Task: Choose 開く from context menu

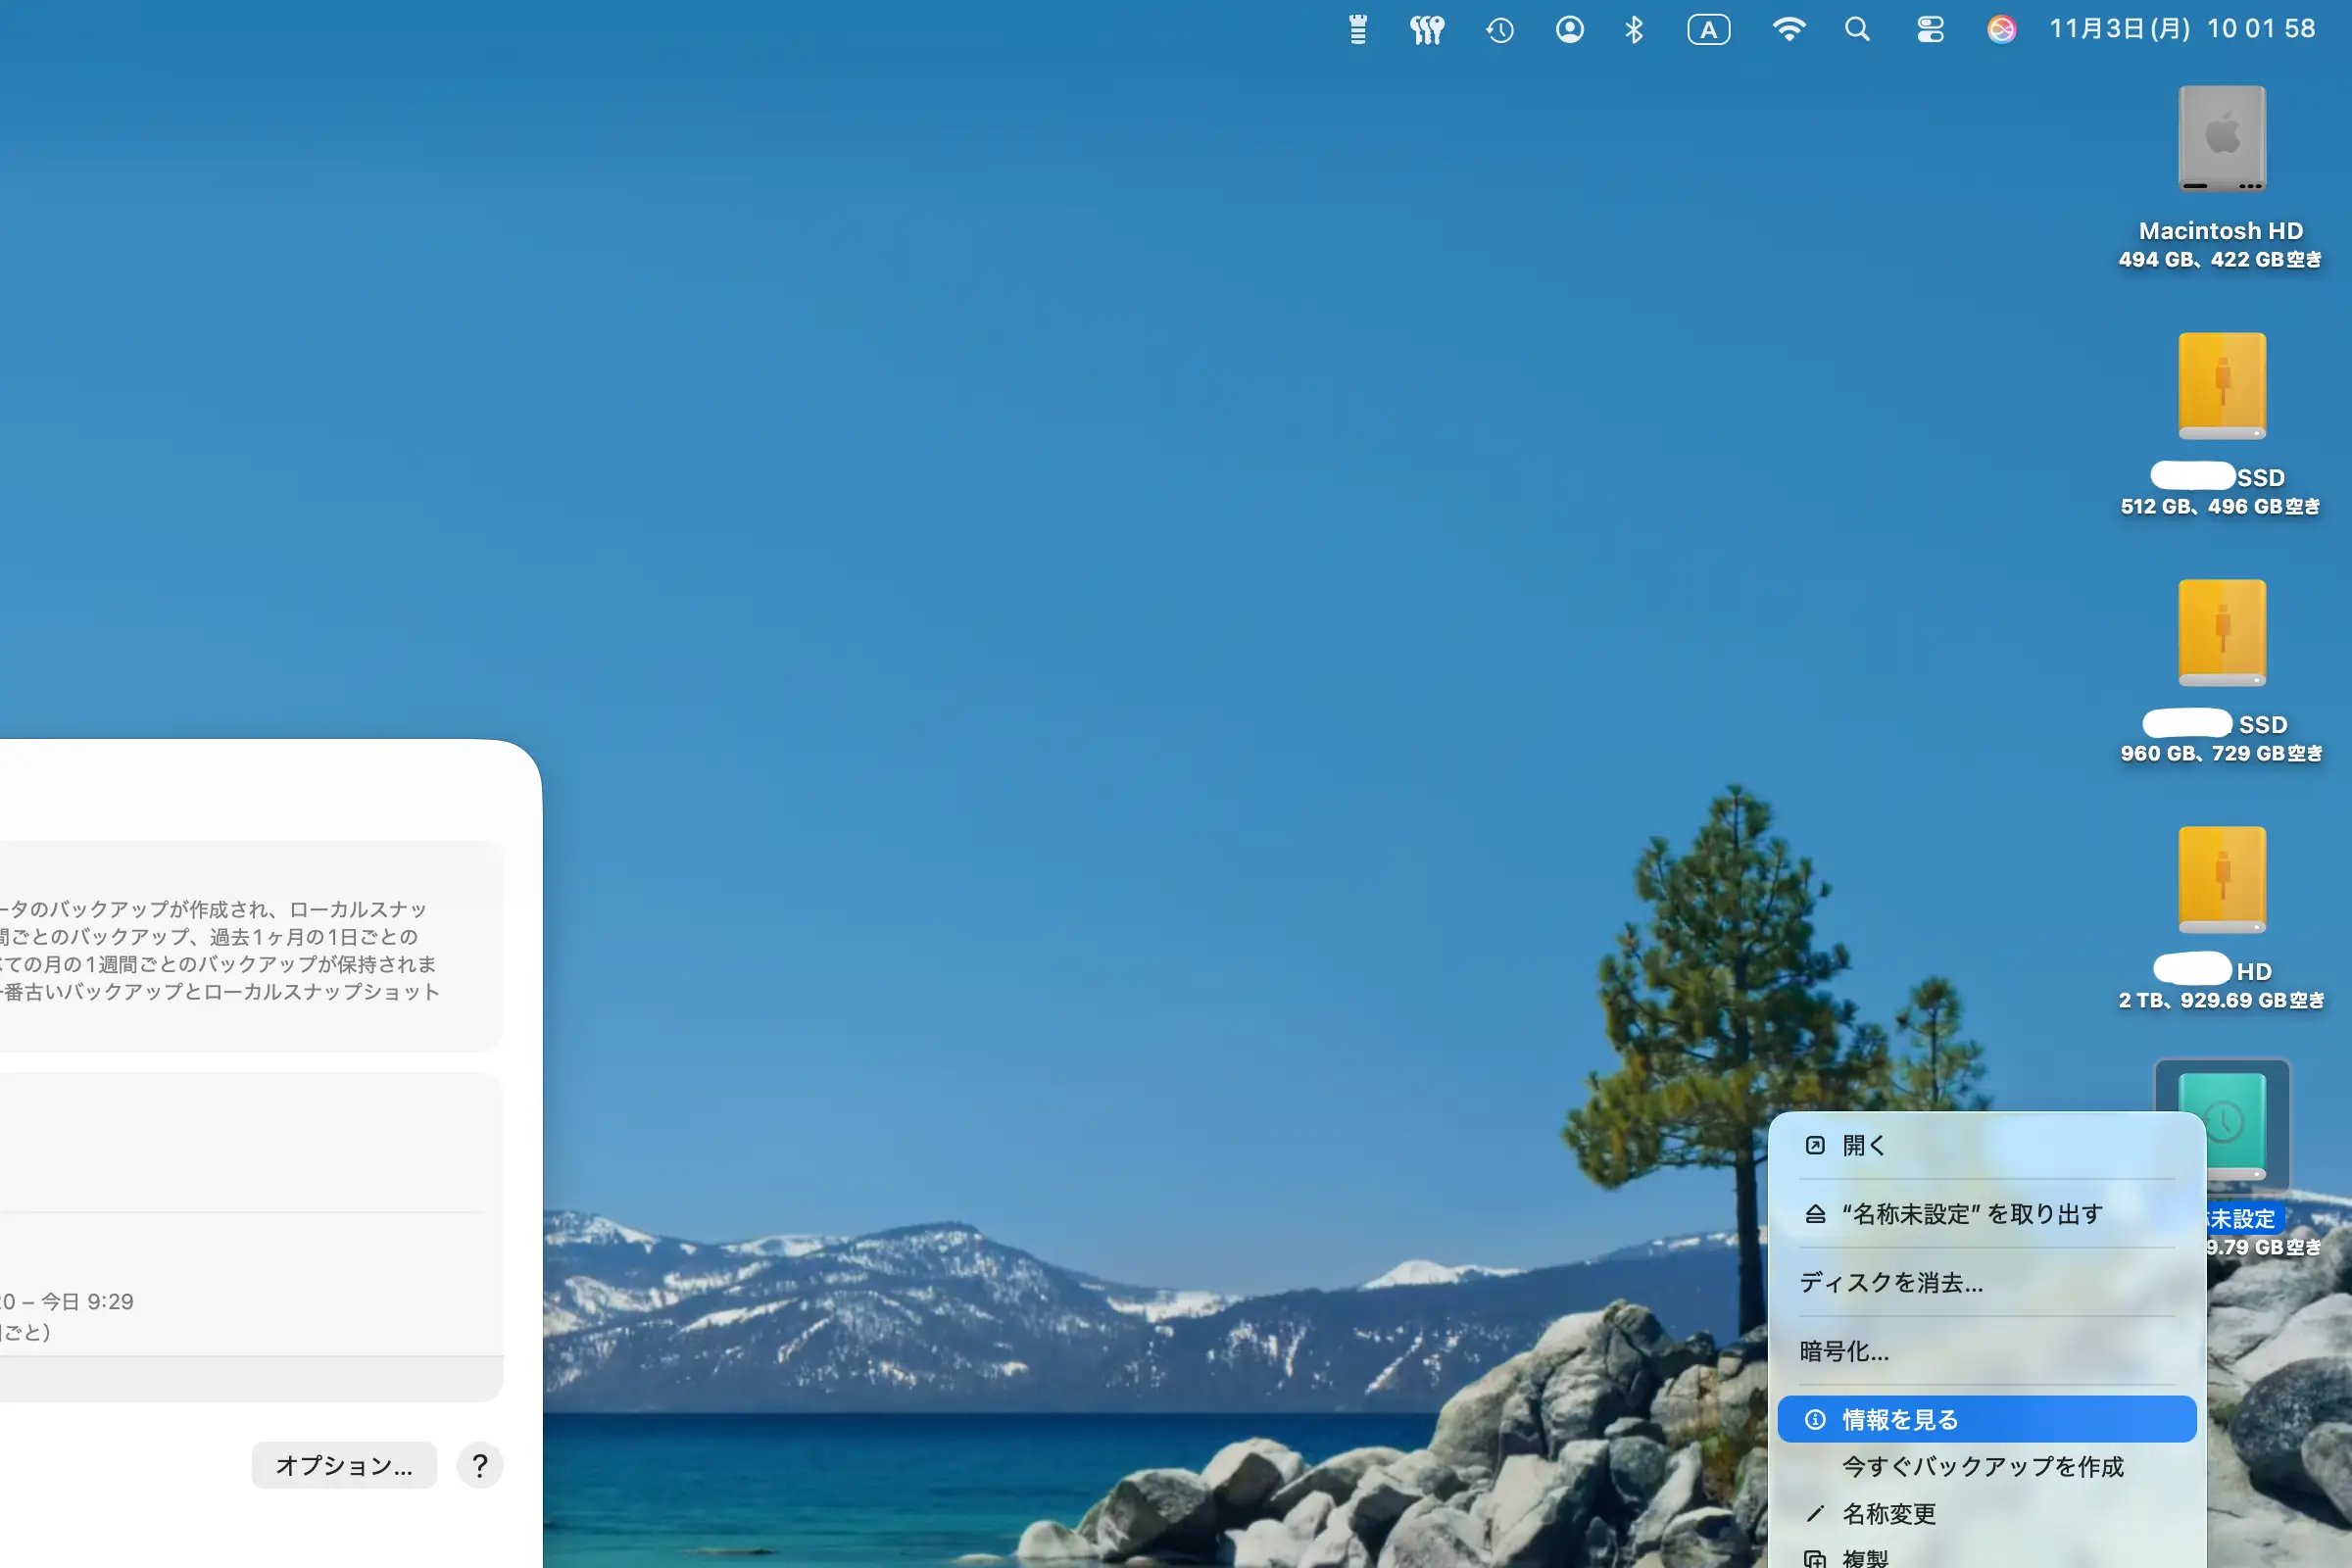Action: (x=1863, y=1145)
